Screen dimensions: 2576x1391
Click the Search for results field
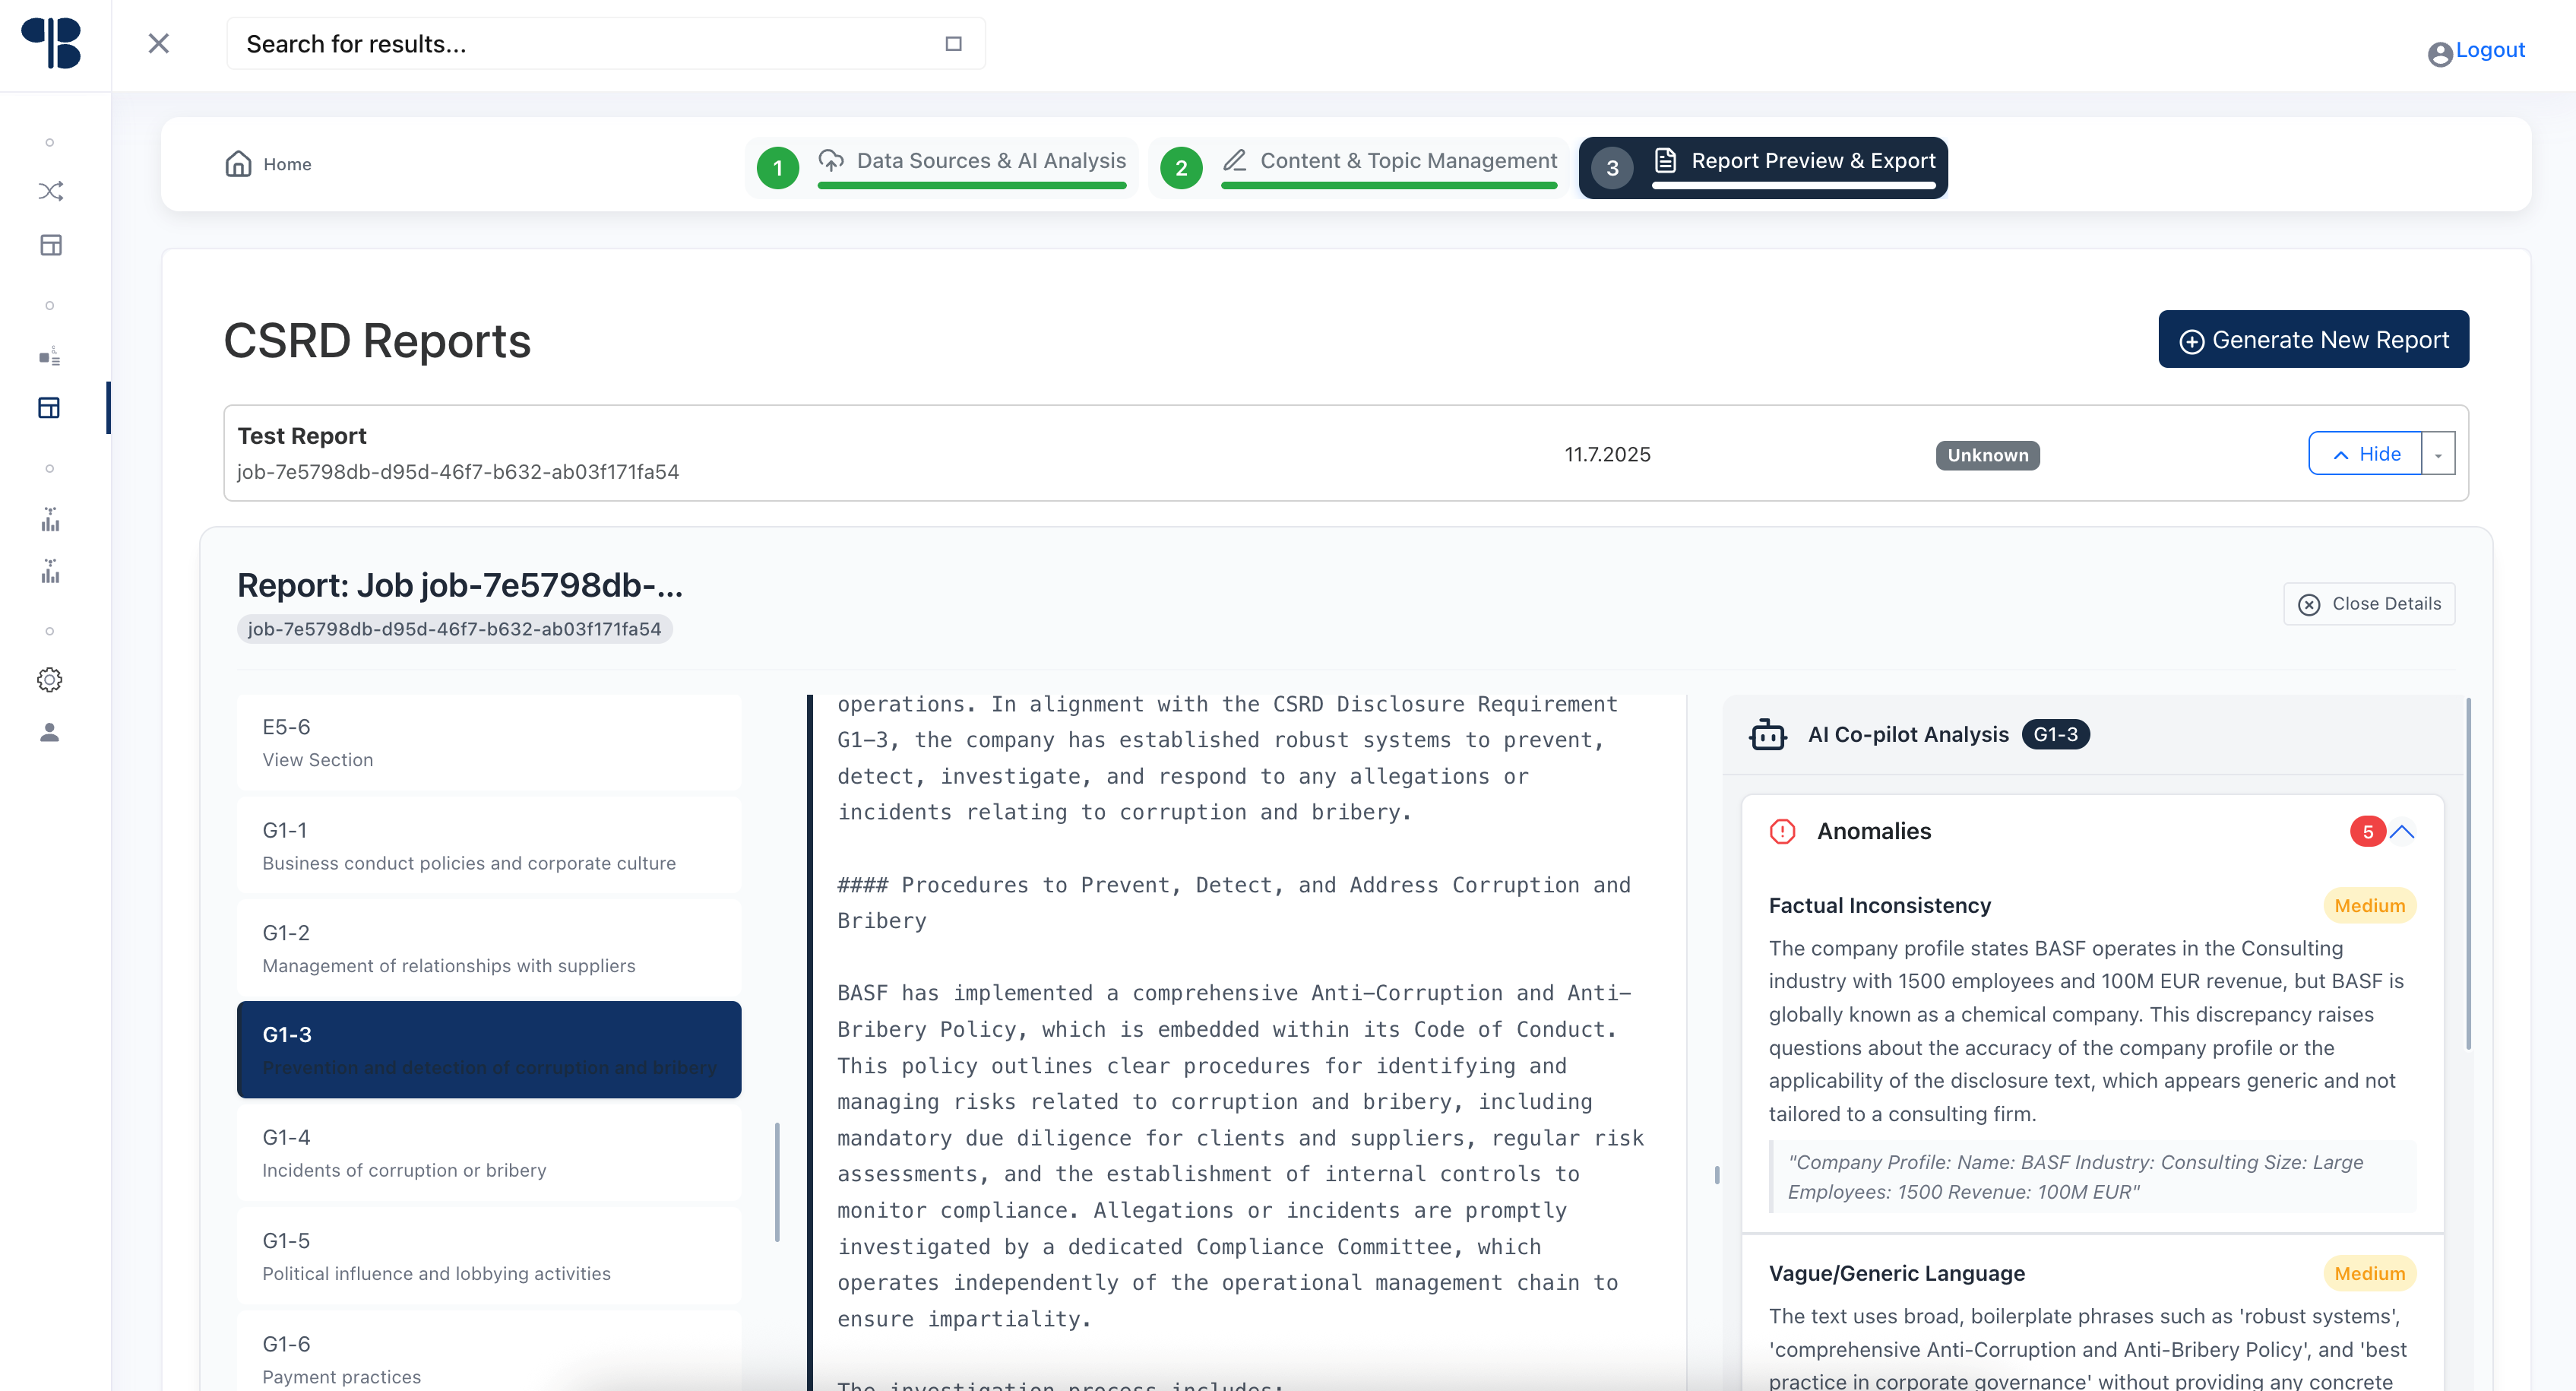605,44
